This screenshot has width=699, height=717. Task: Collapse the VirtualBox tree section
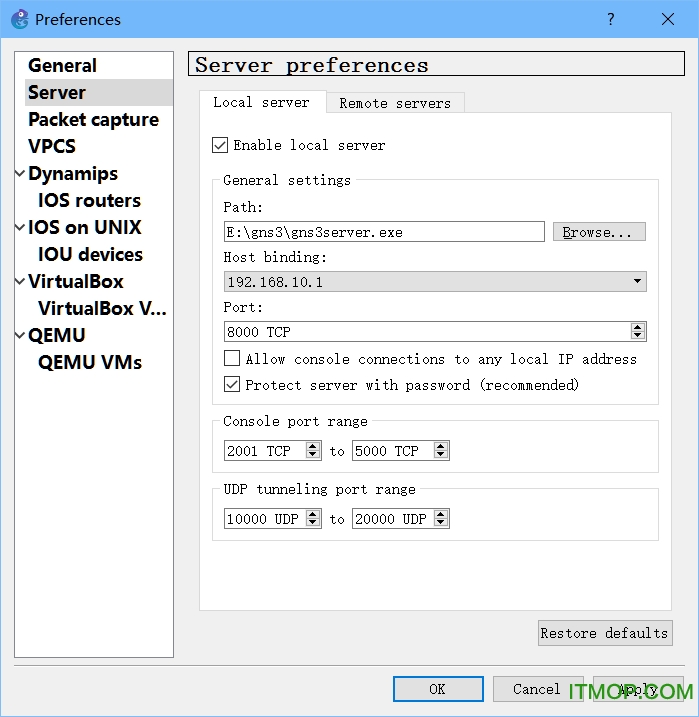pyautogui.click(x=20, y=281)
